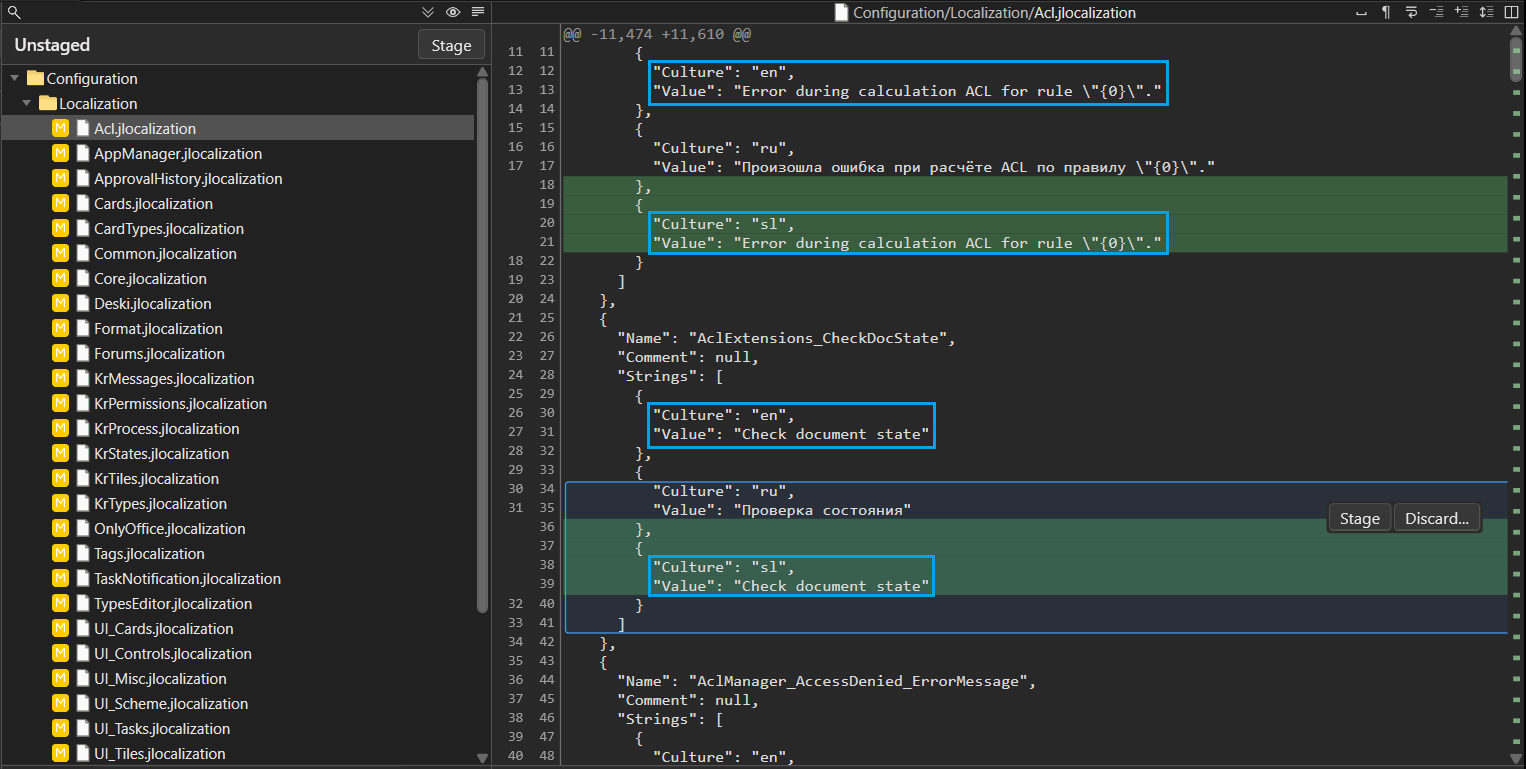Screen dimensions: 1526x769
Task: Click the diff view scroll-up arrow
Action: [1516, 31]
